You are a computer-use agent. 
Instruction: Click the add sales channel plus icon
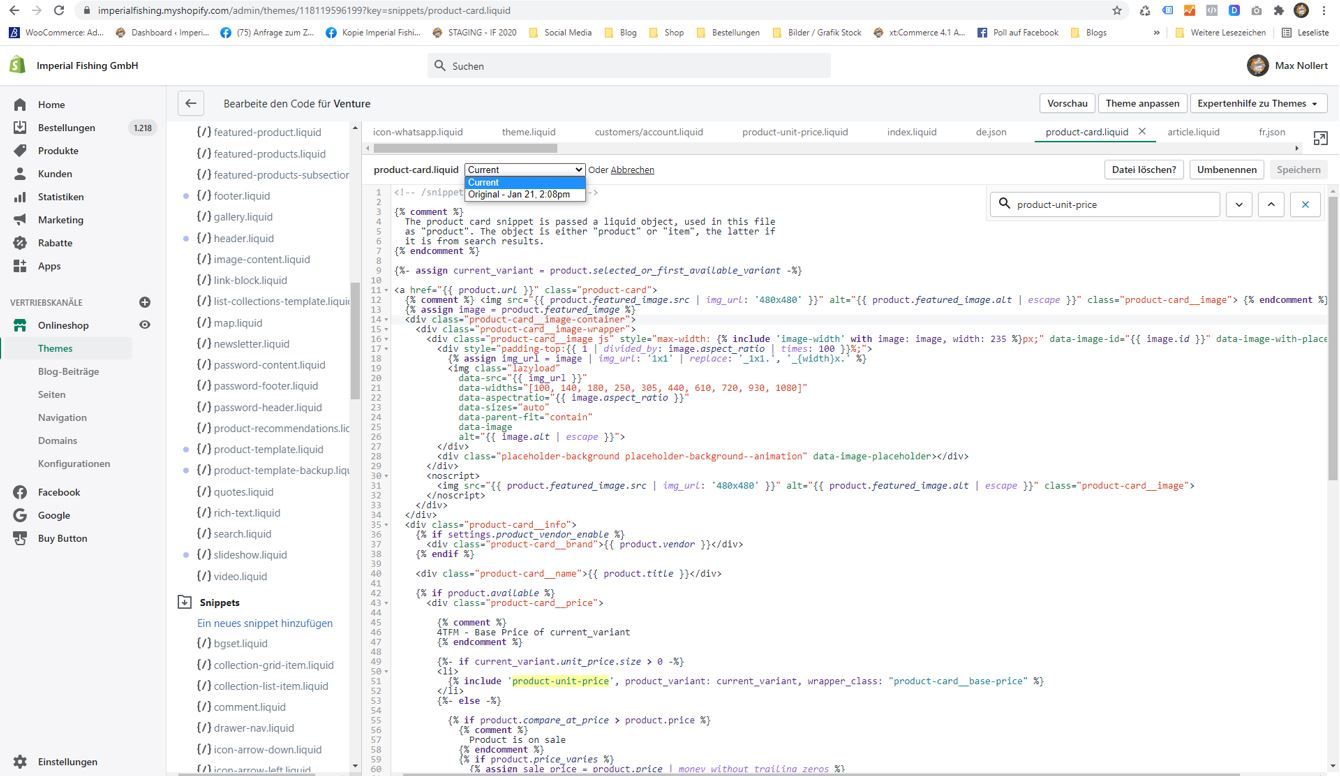pyautogui.click(x=144, y=302)
